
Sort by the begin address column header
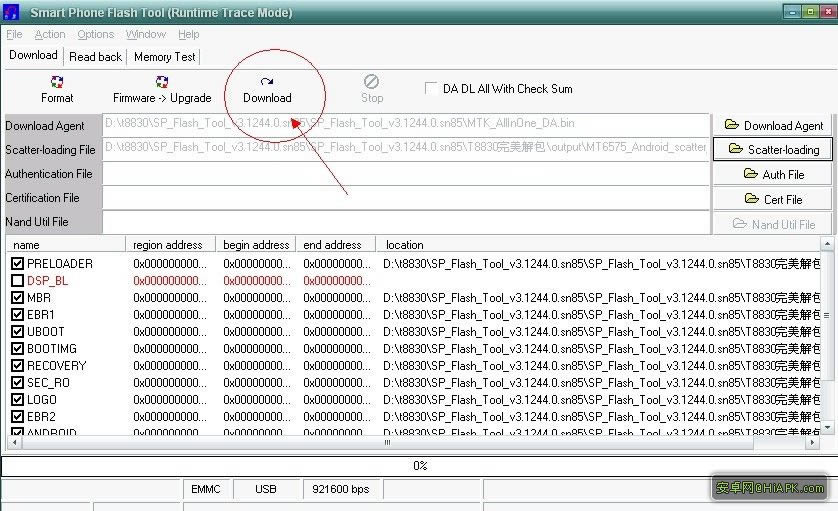256,244
